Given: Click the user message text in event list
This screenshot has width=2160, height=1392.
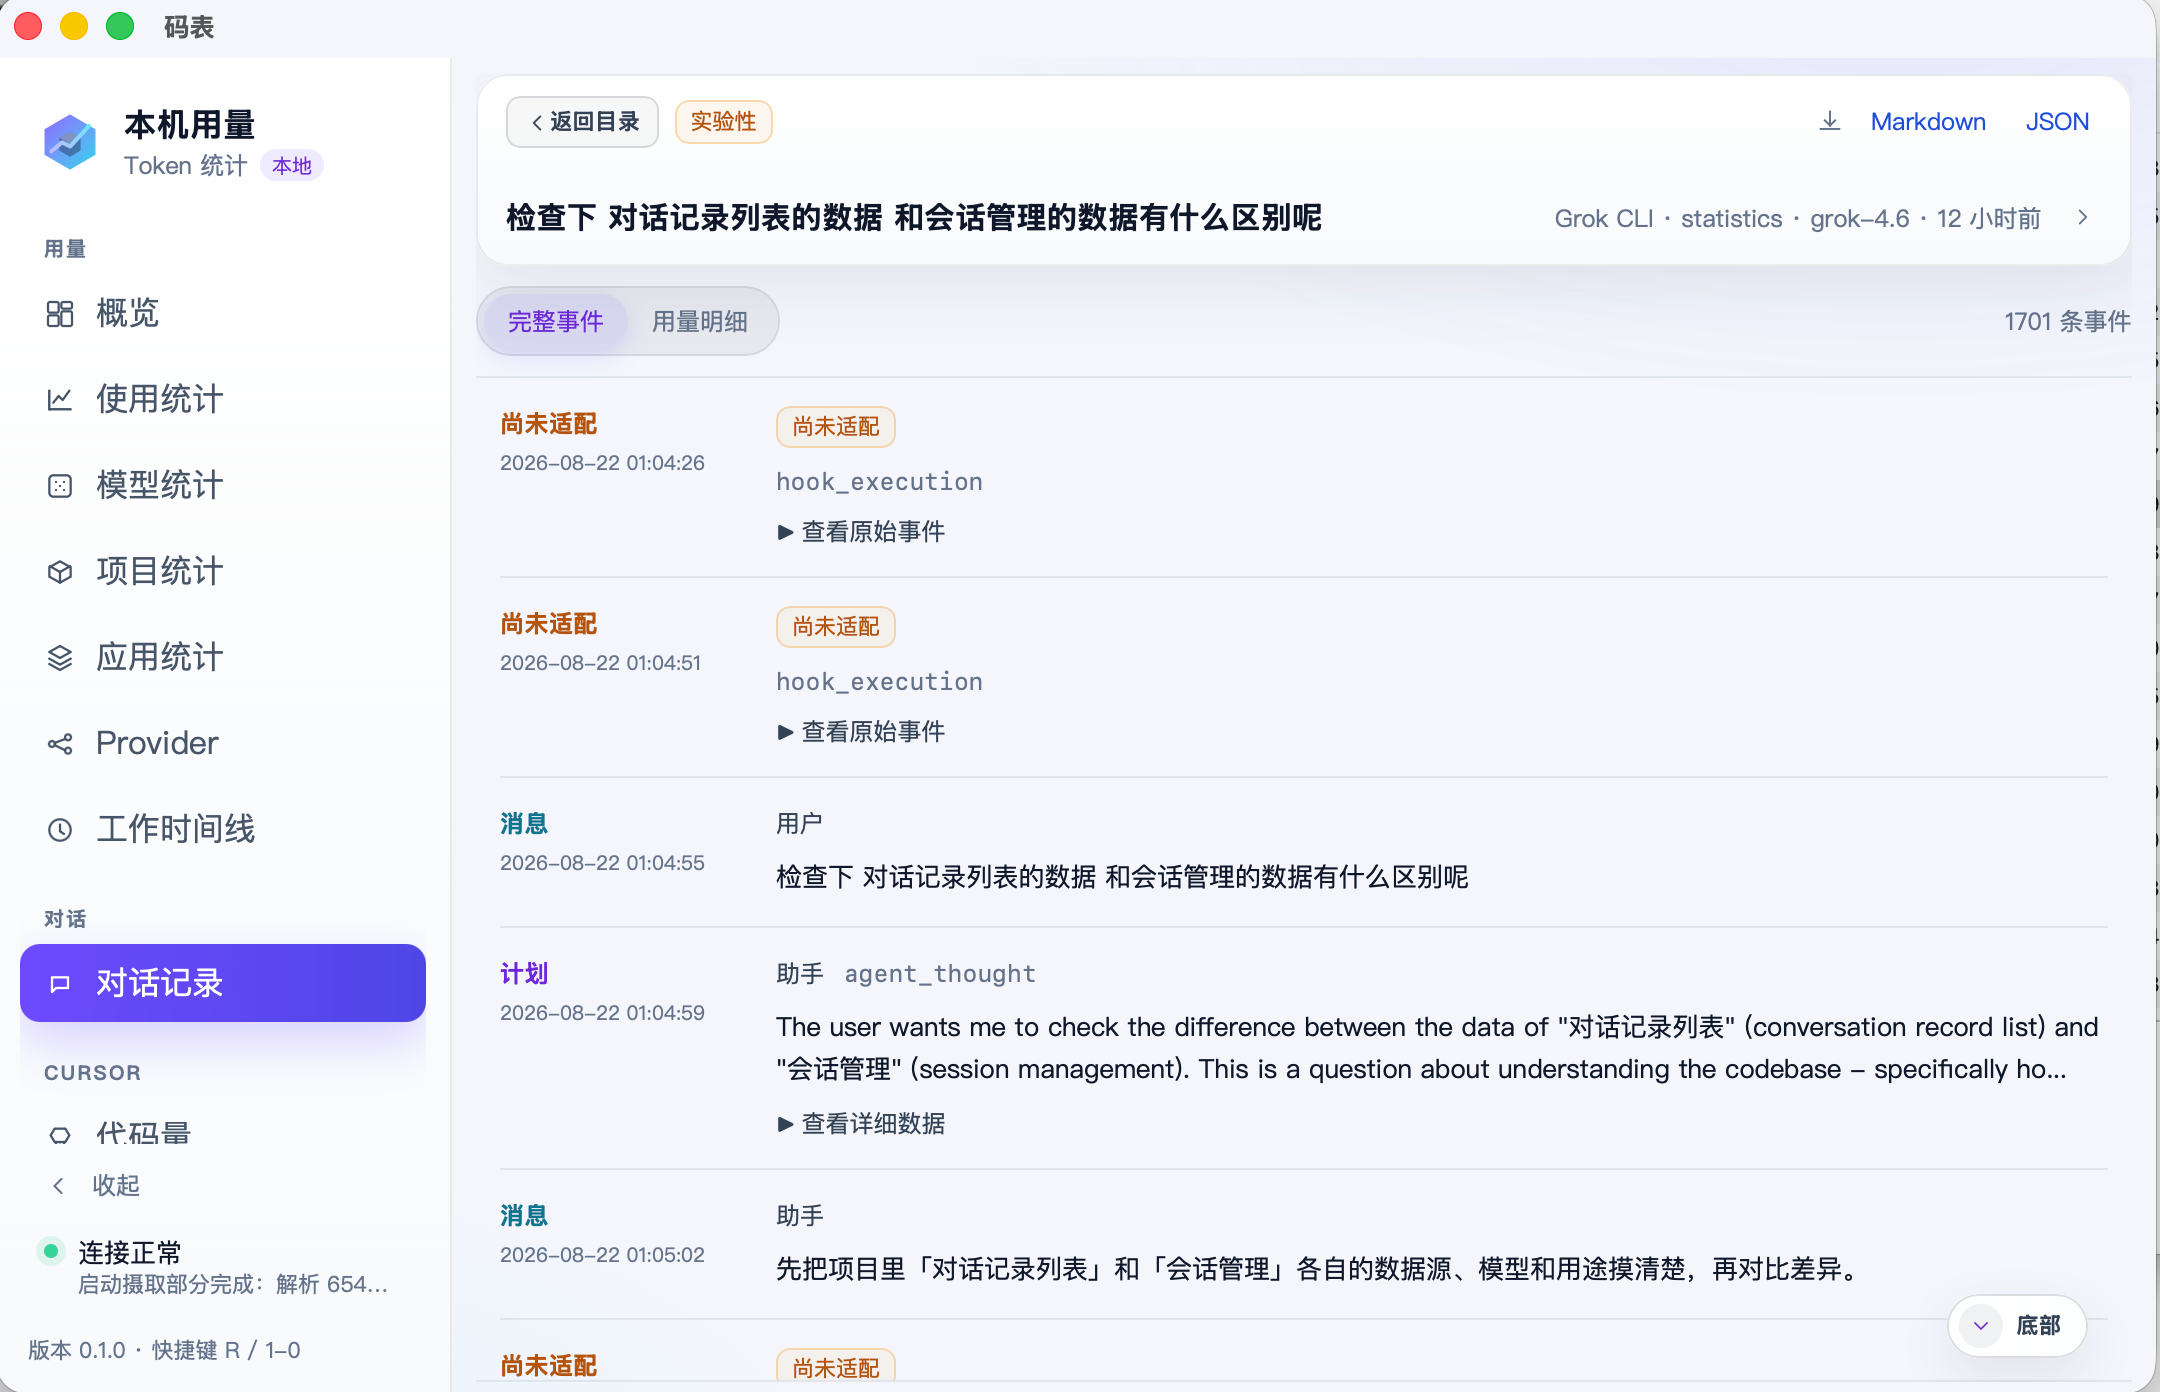Looking at the screenshot, I should pyautogui.click(x=1122, y=877).
